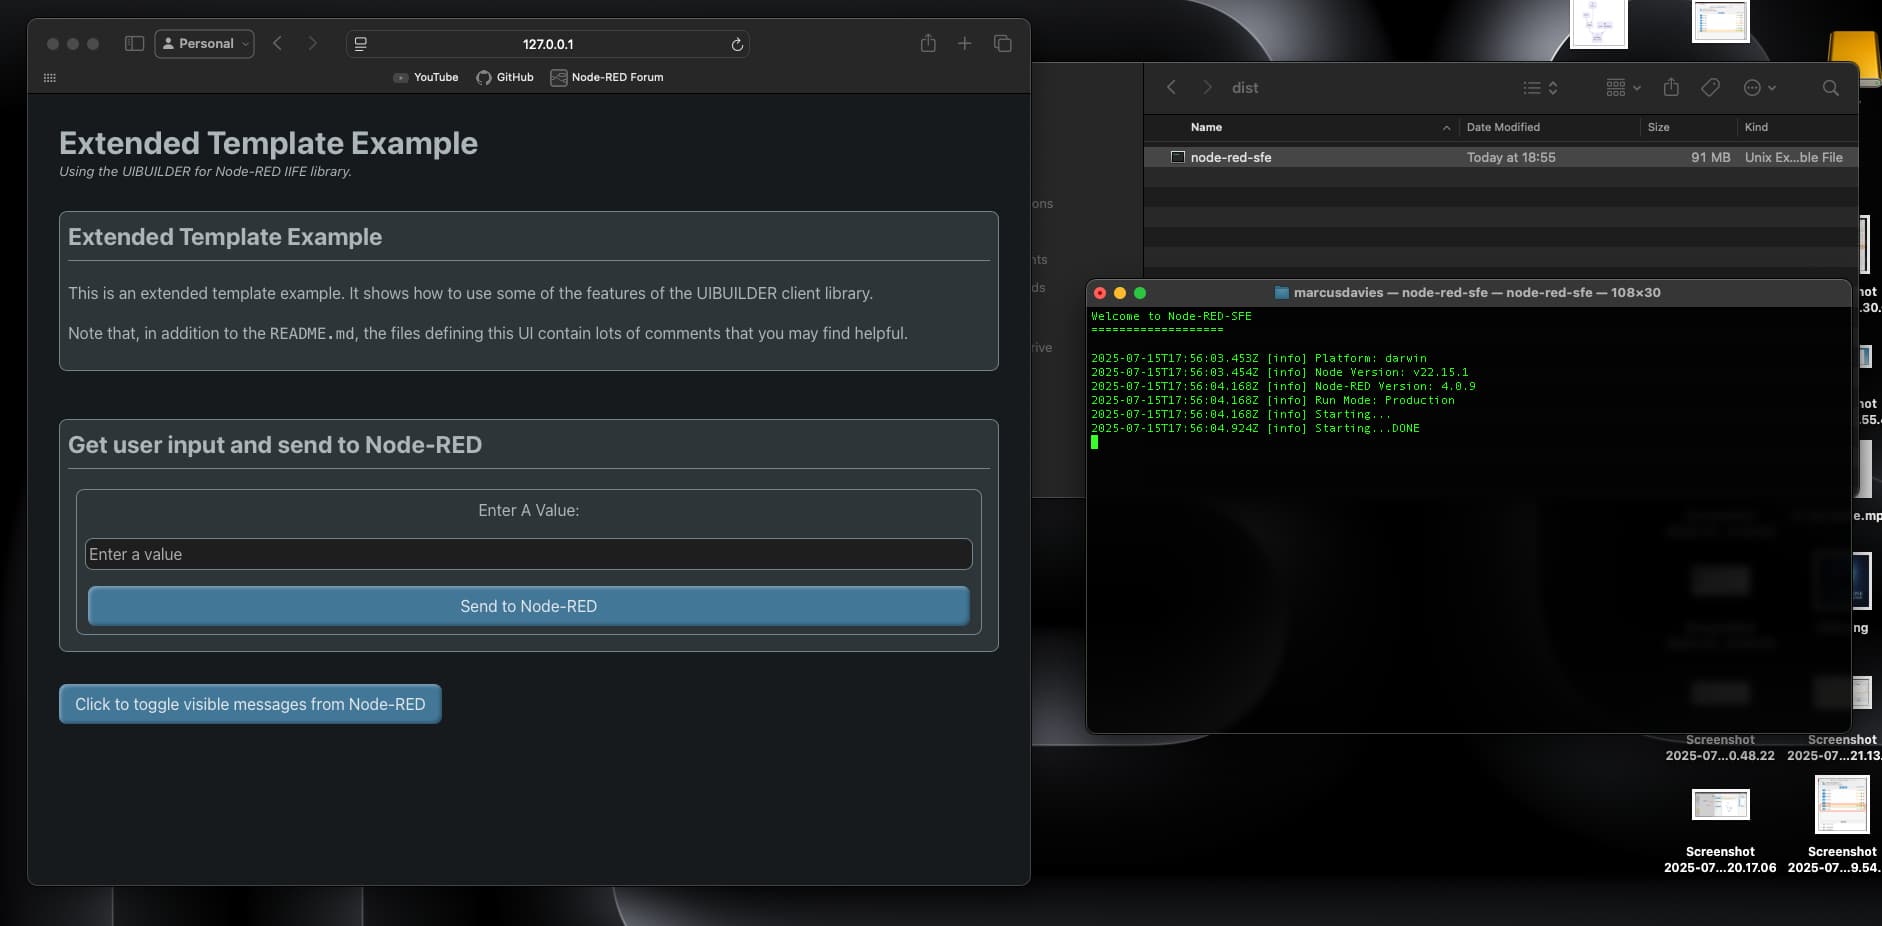Open Finder action ellipsis menu

click(x=1760, y=88)
